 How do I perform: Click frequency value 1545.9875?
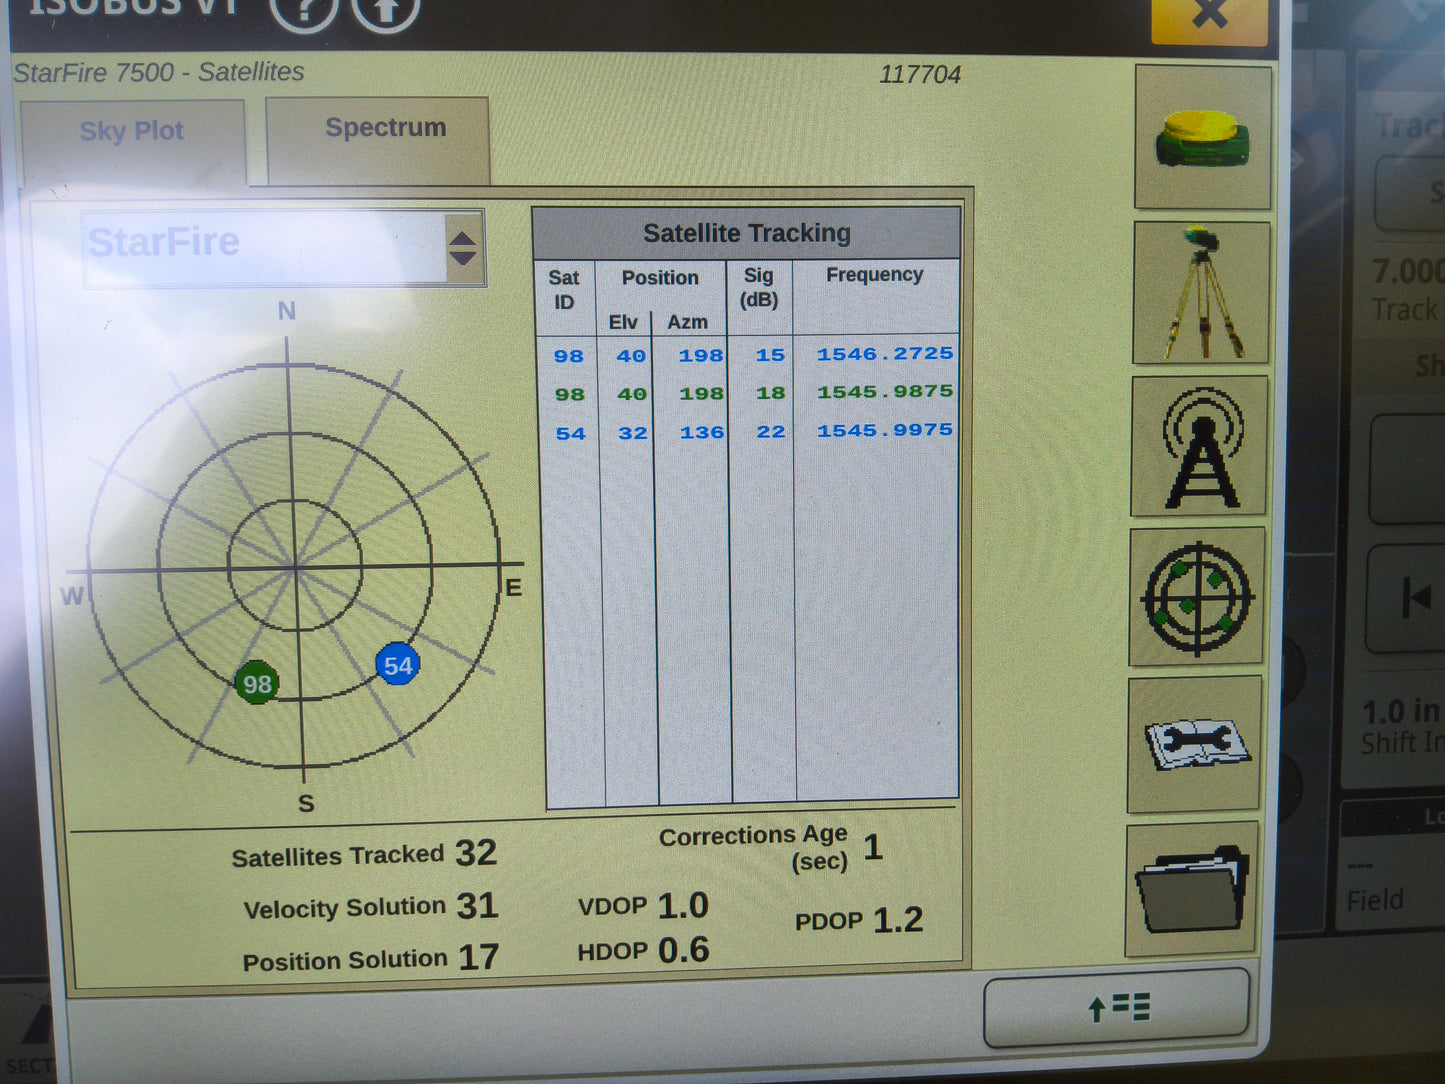(885, 391)
